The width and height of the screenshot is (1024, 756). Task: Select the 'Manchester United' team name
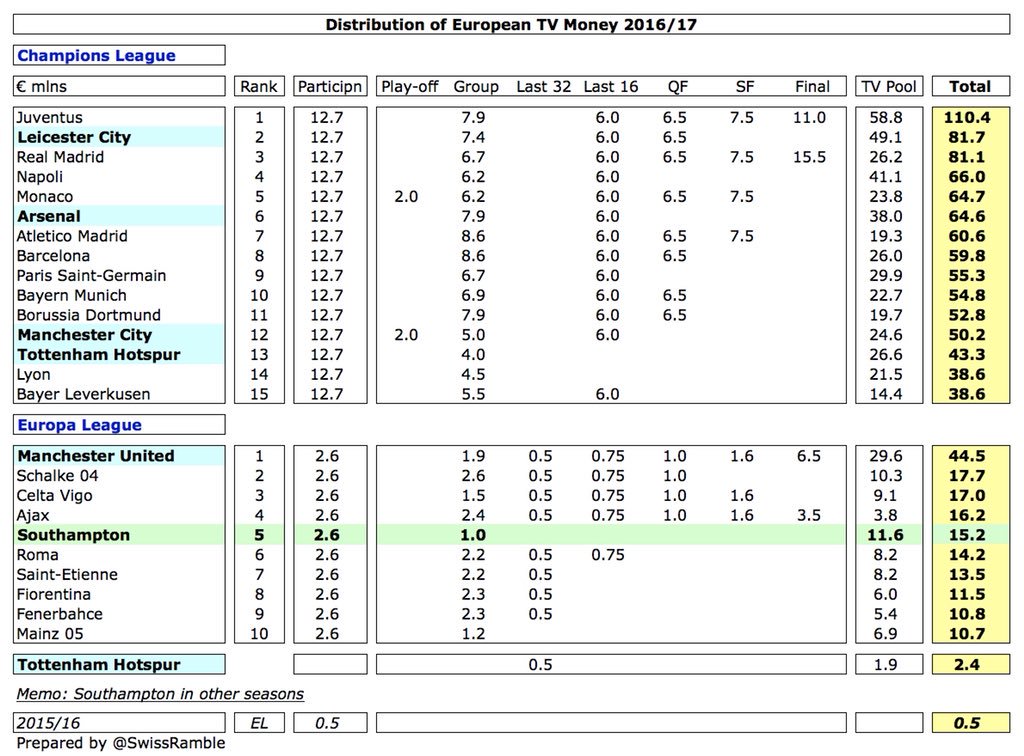[x=96, y=456]
